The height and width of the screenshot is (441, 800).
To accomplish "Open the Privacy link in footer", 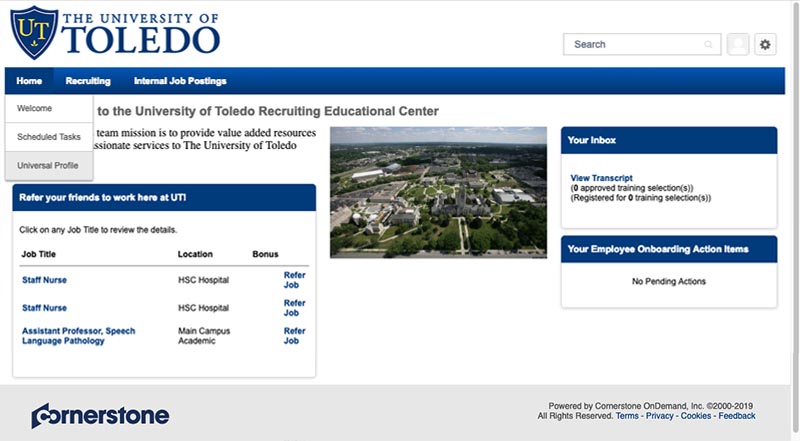I will 659,416.
